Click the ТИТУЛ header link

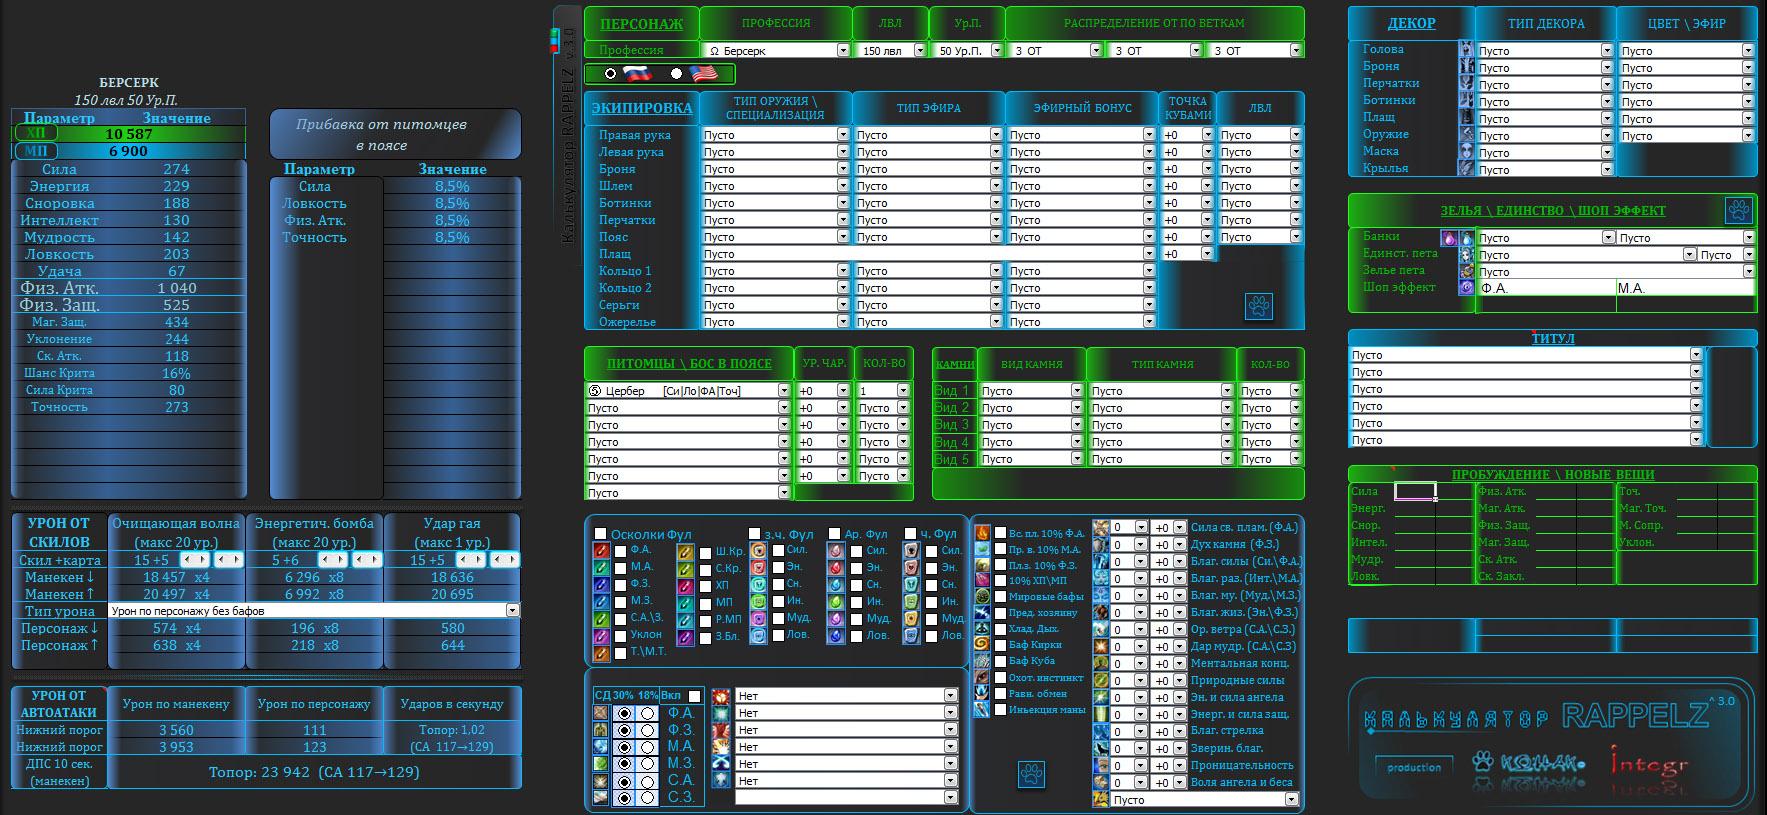1552,339
